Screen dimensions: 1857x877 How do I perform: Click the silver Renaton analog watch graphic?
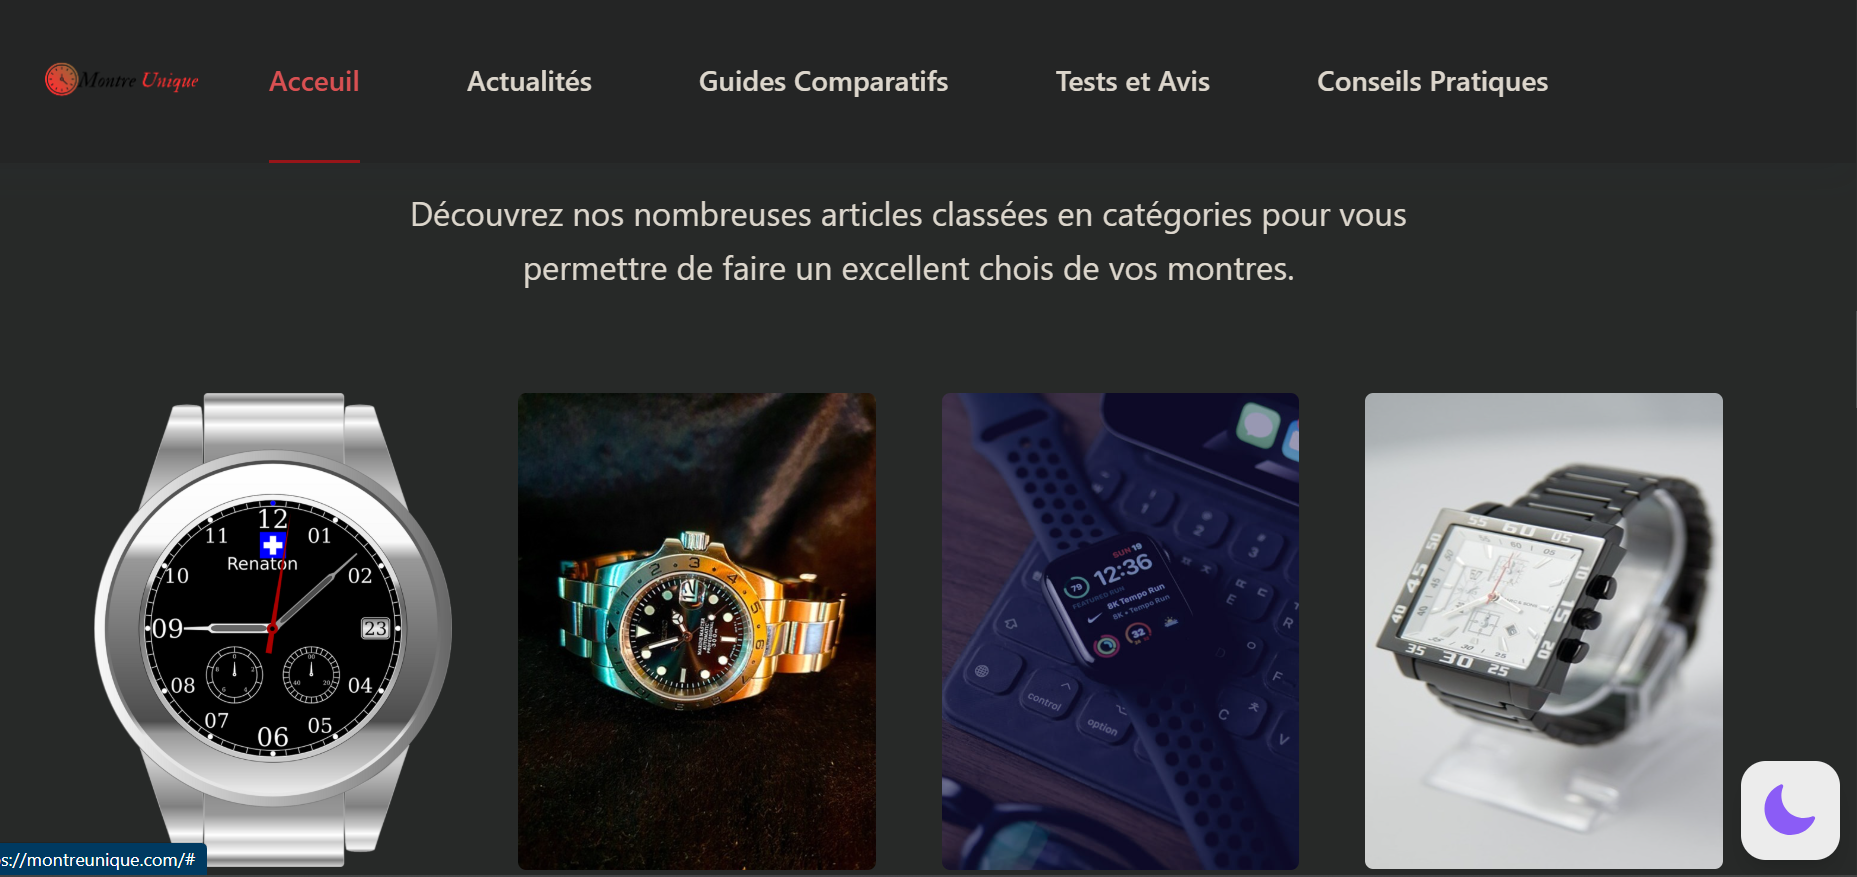pyautogui.click(x=273, y=630)
